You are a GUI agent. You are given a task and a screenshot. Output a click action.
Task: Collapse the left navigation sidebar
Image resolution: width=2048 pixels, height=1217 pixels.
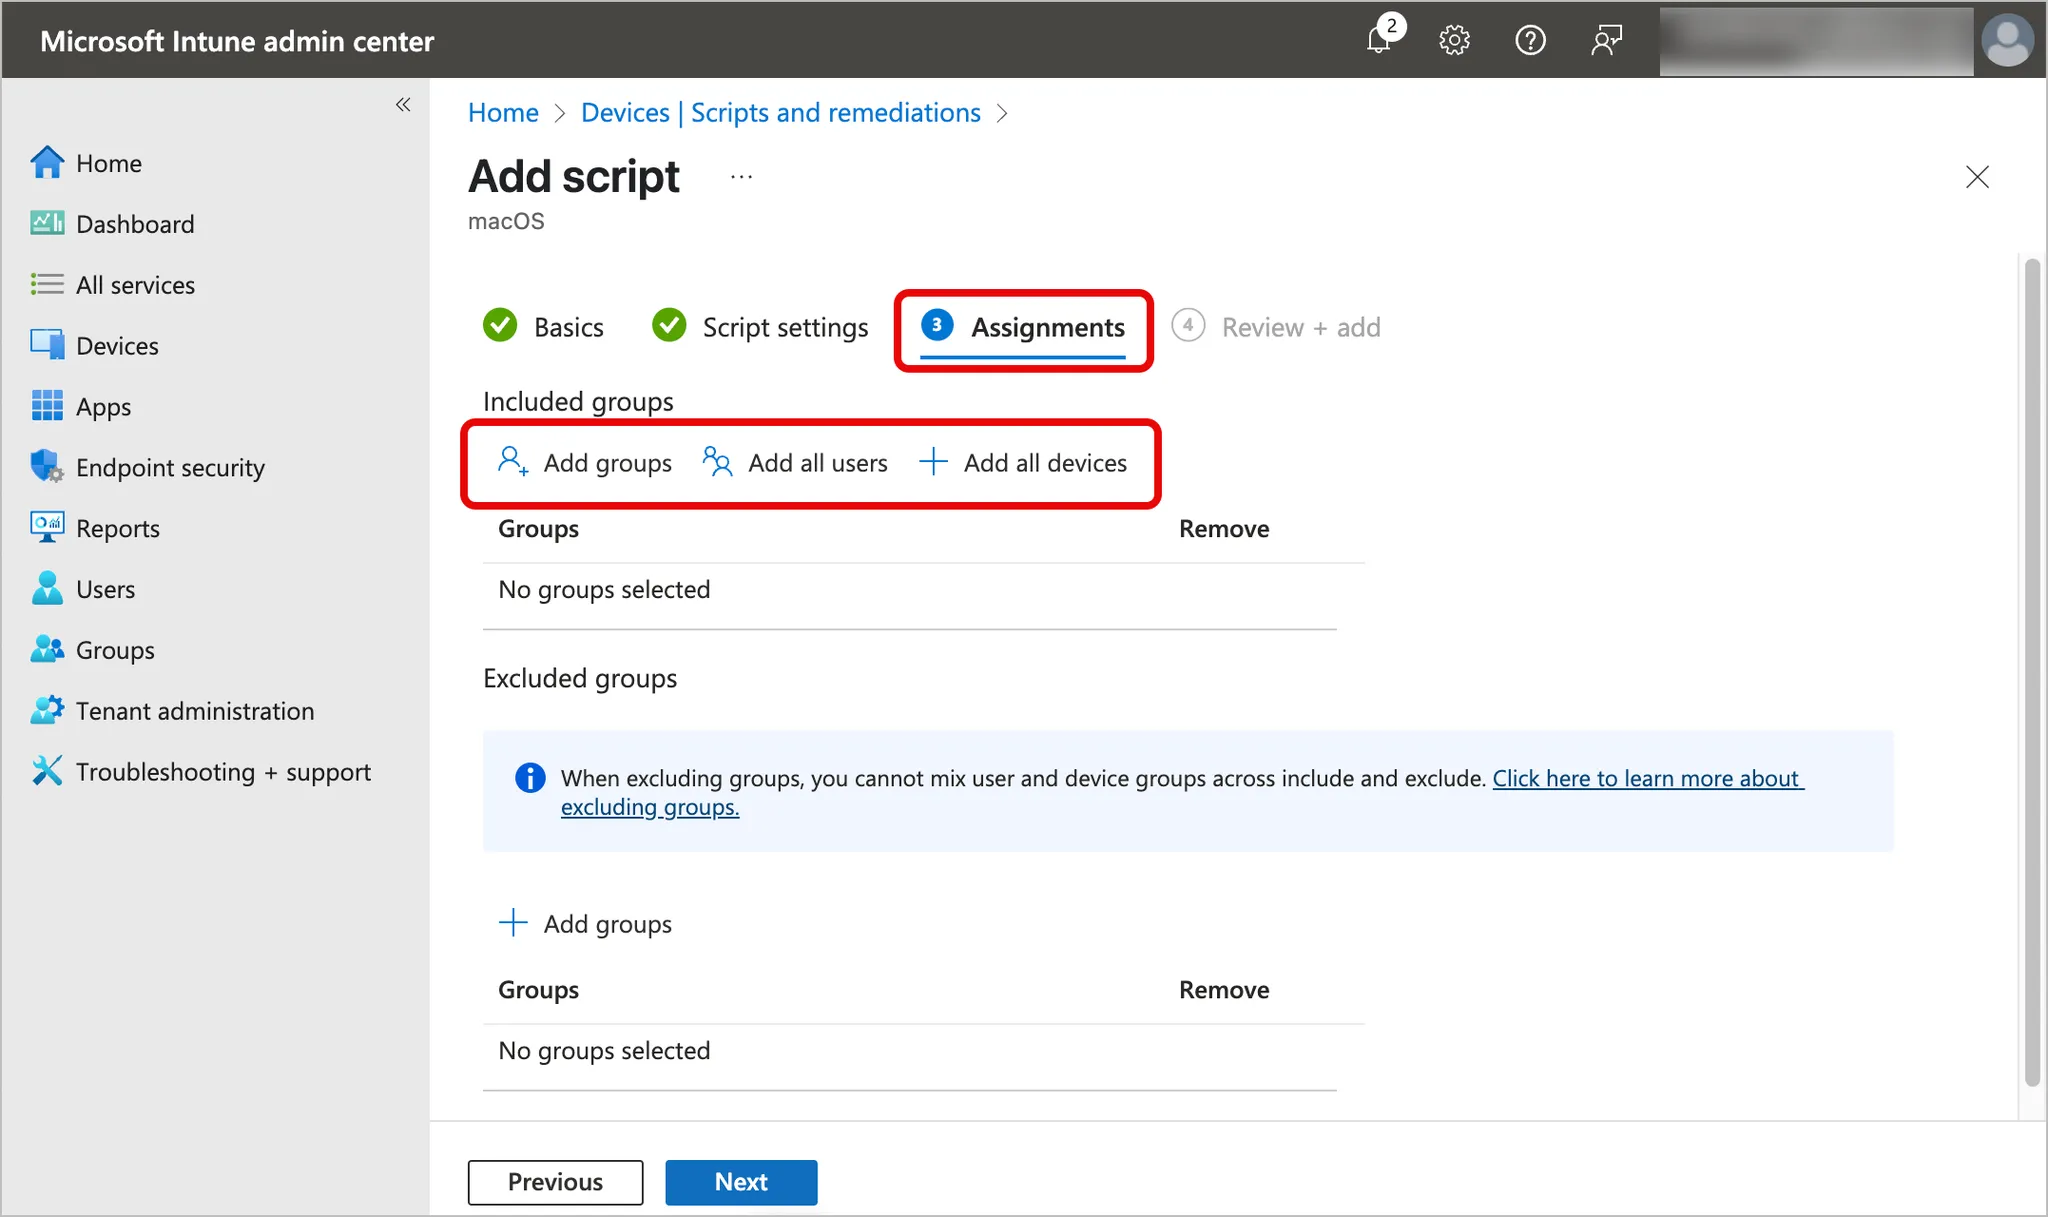coord(403,105)
